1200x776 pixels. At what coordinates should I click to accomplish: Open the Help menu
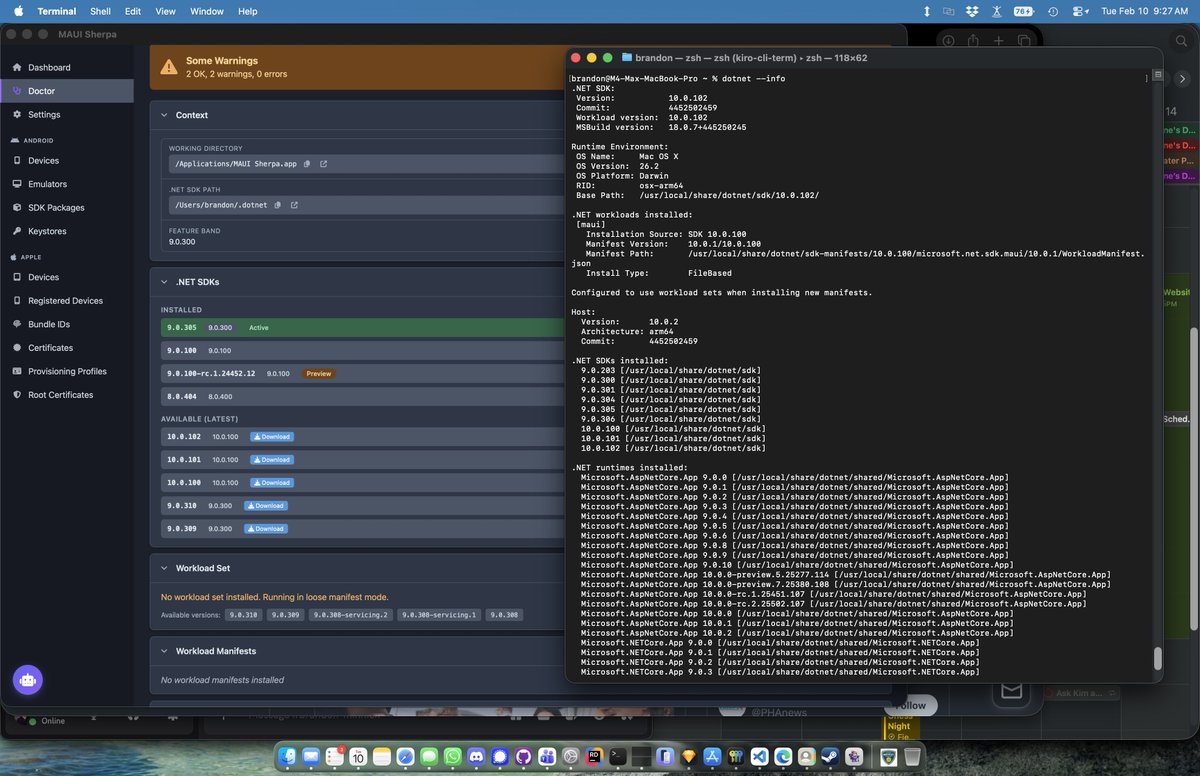pyautogui.click(x=247, y=11)
